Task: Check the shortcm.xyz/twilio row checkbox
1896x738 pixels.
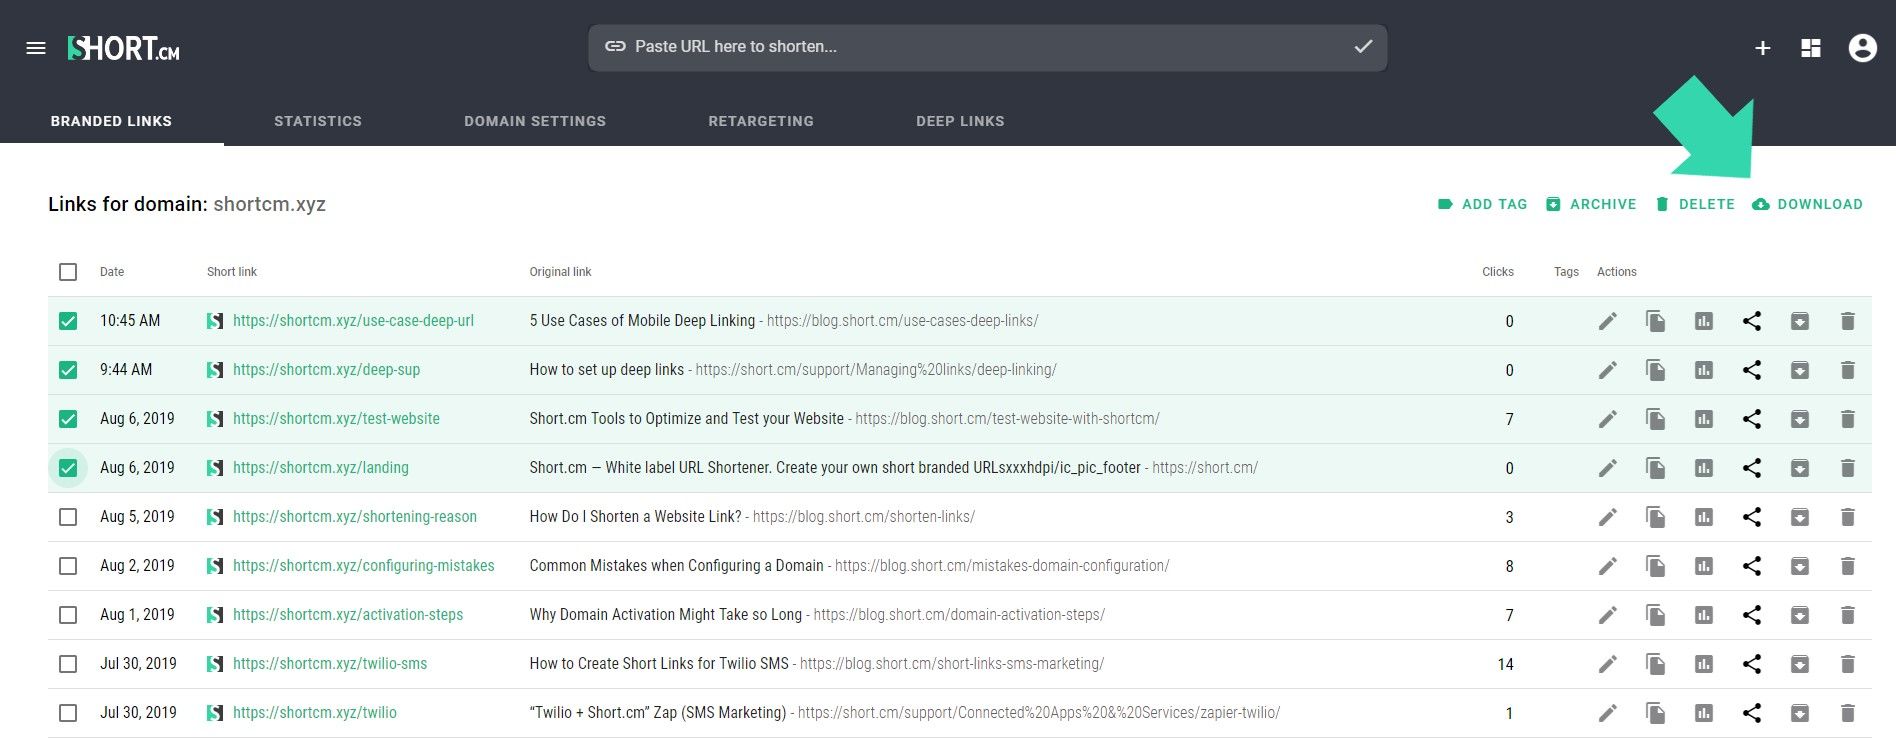Action: click(68, 713)
